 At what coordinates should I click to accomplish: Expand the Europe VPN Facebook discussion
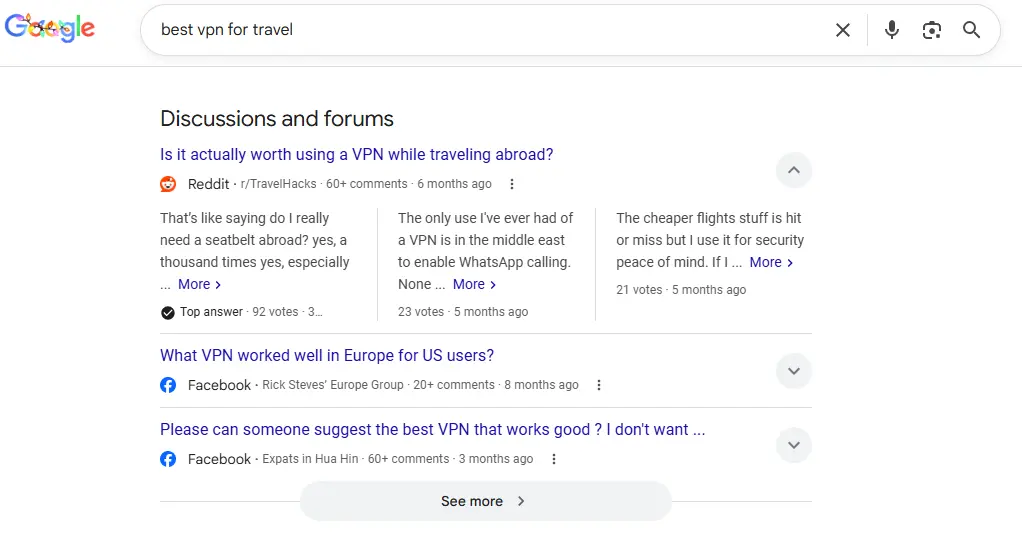[x=793, y=371]
